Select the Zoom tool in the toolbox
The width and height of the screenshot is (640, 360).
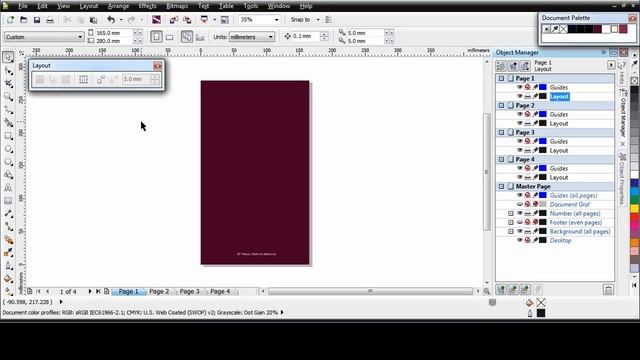pyautogui.click(x=8, y=97)
